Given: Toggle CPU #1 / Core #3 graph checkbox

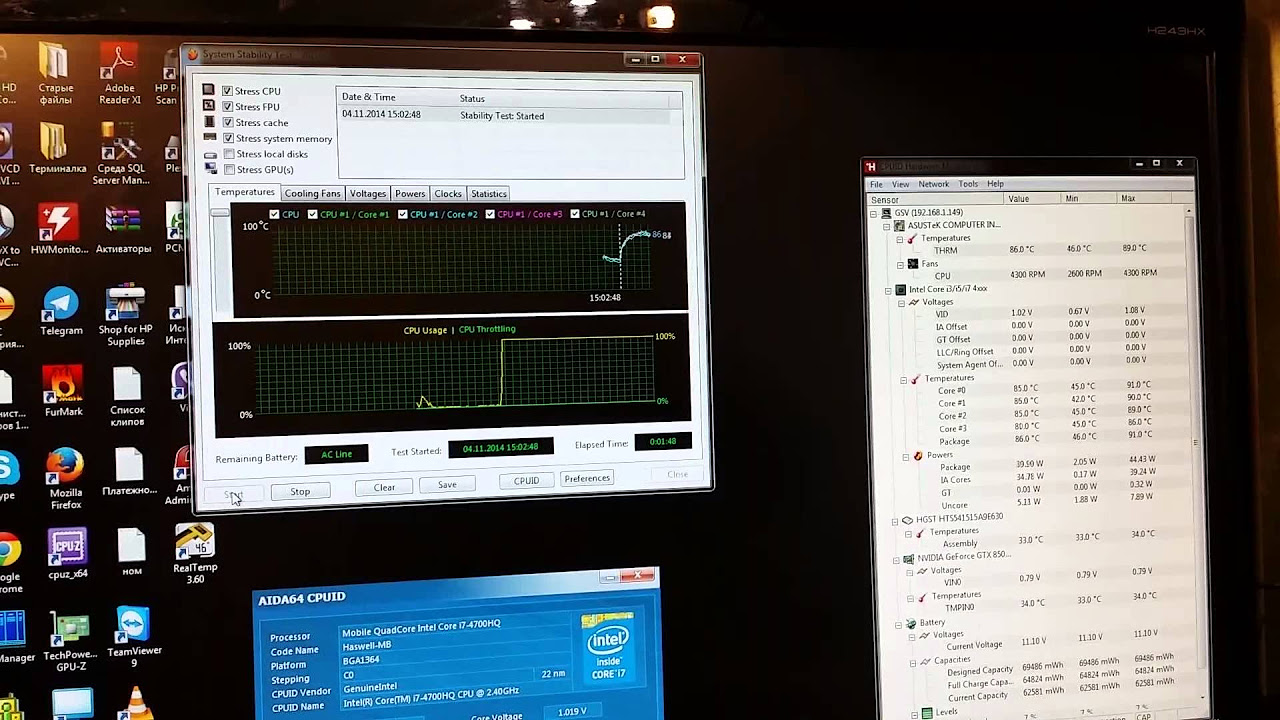Looking at the screenshot, I should coord(490,214).
